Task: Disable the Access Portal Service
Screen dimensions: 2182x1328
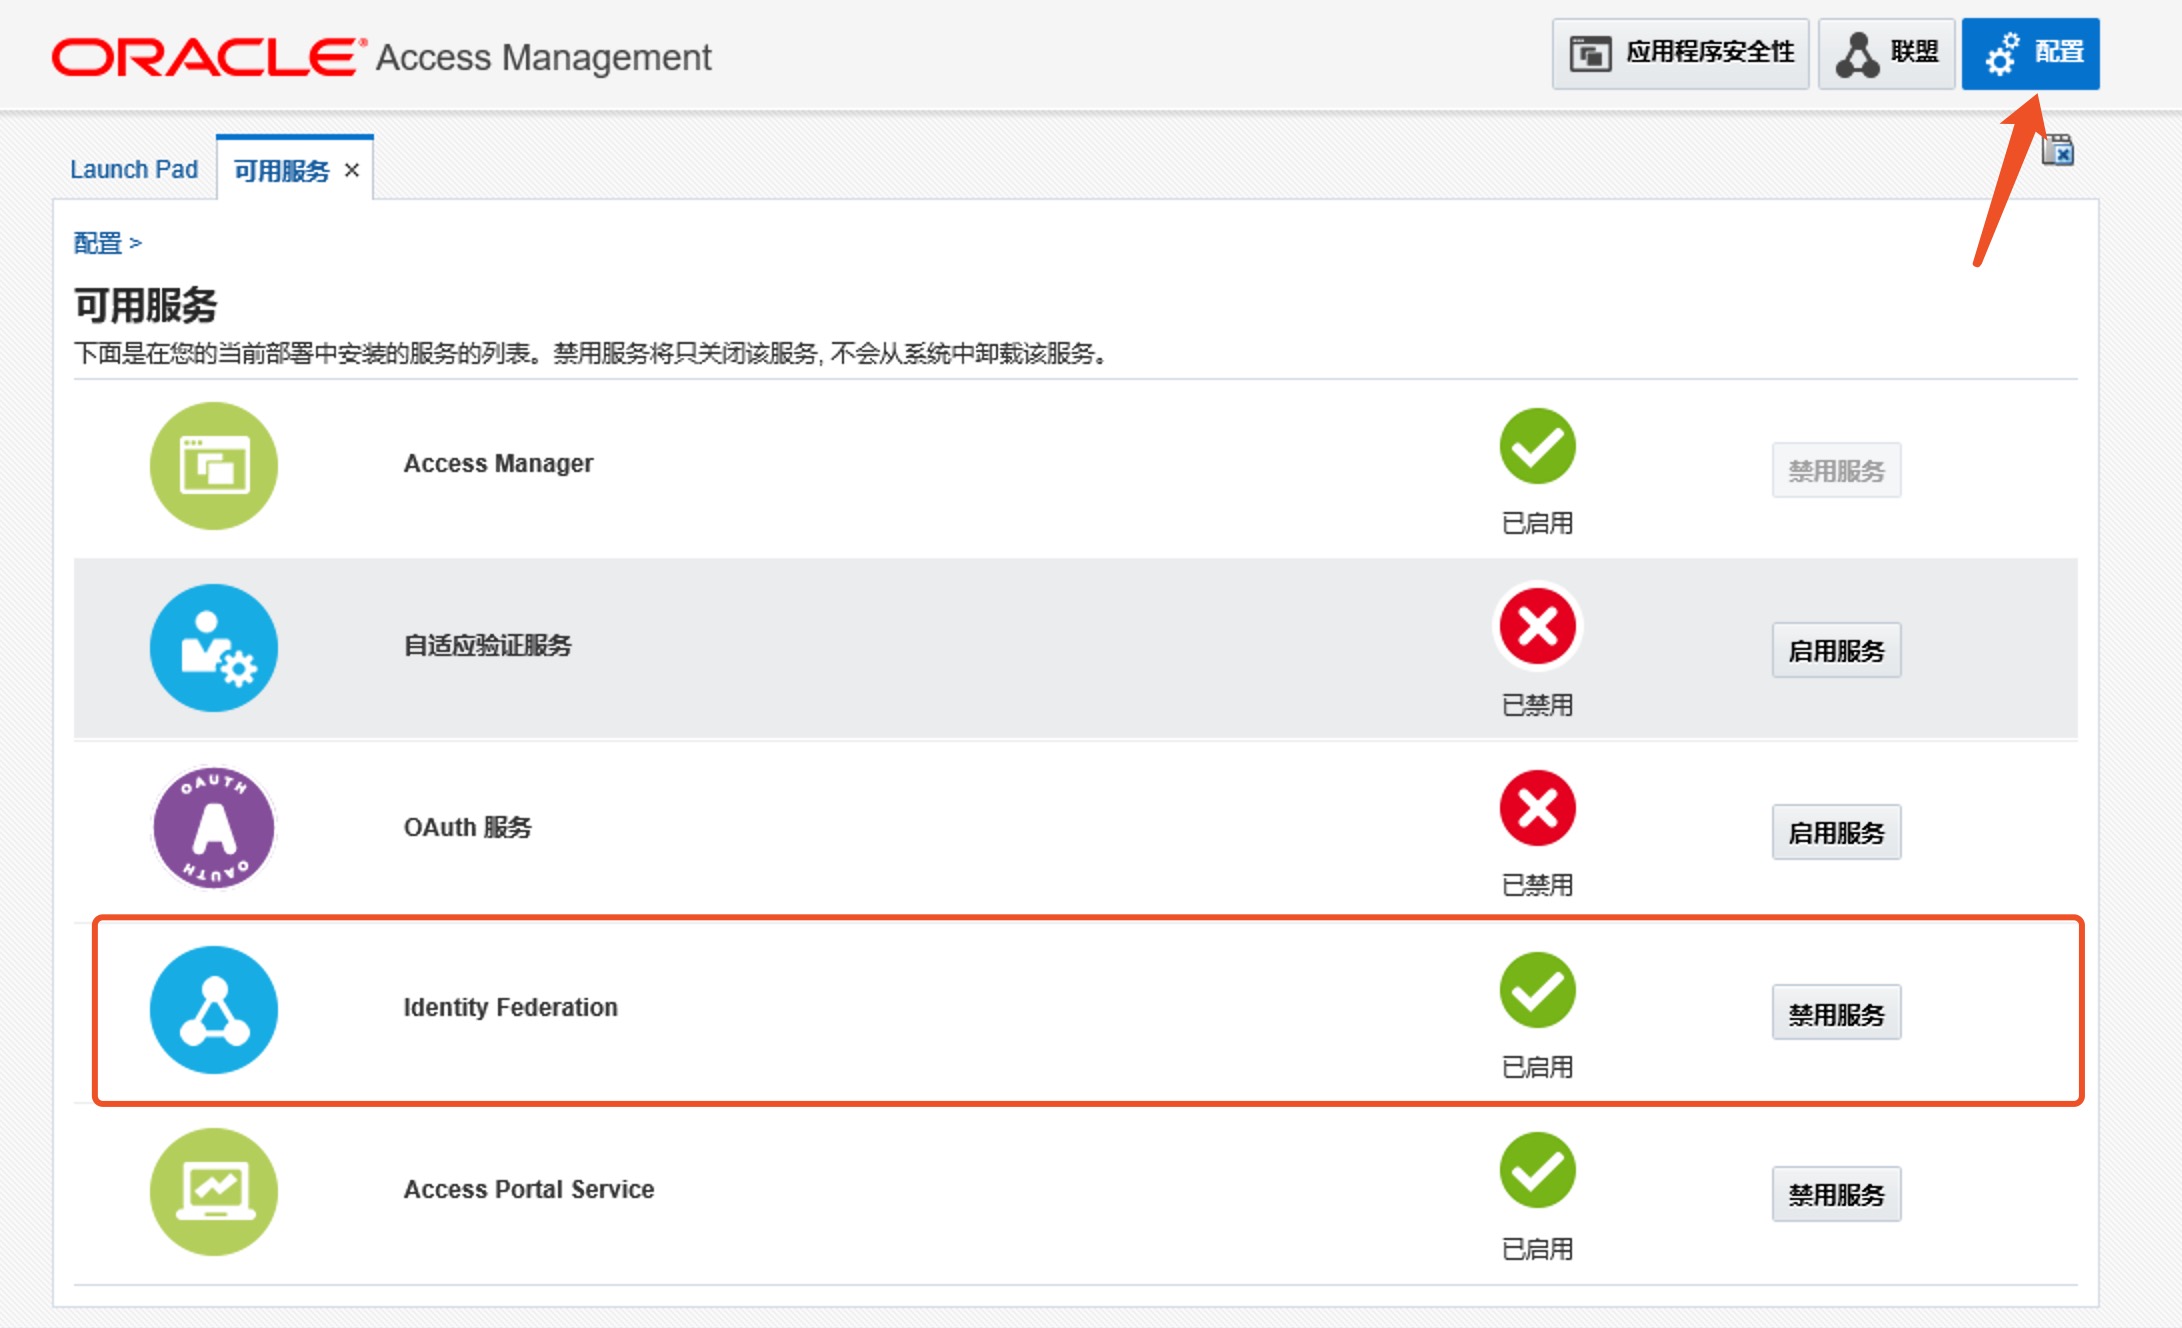Action: point(1836,1194)
